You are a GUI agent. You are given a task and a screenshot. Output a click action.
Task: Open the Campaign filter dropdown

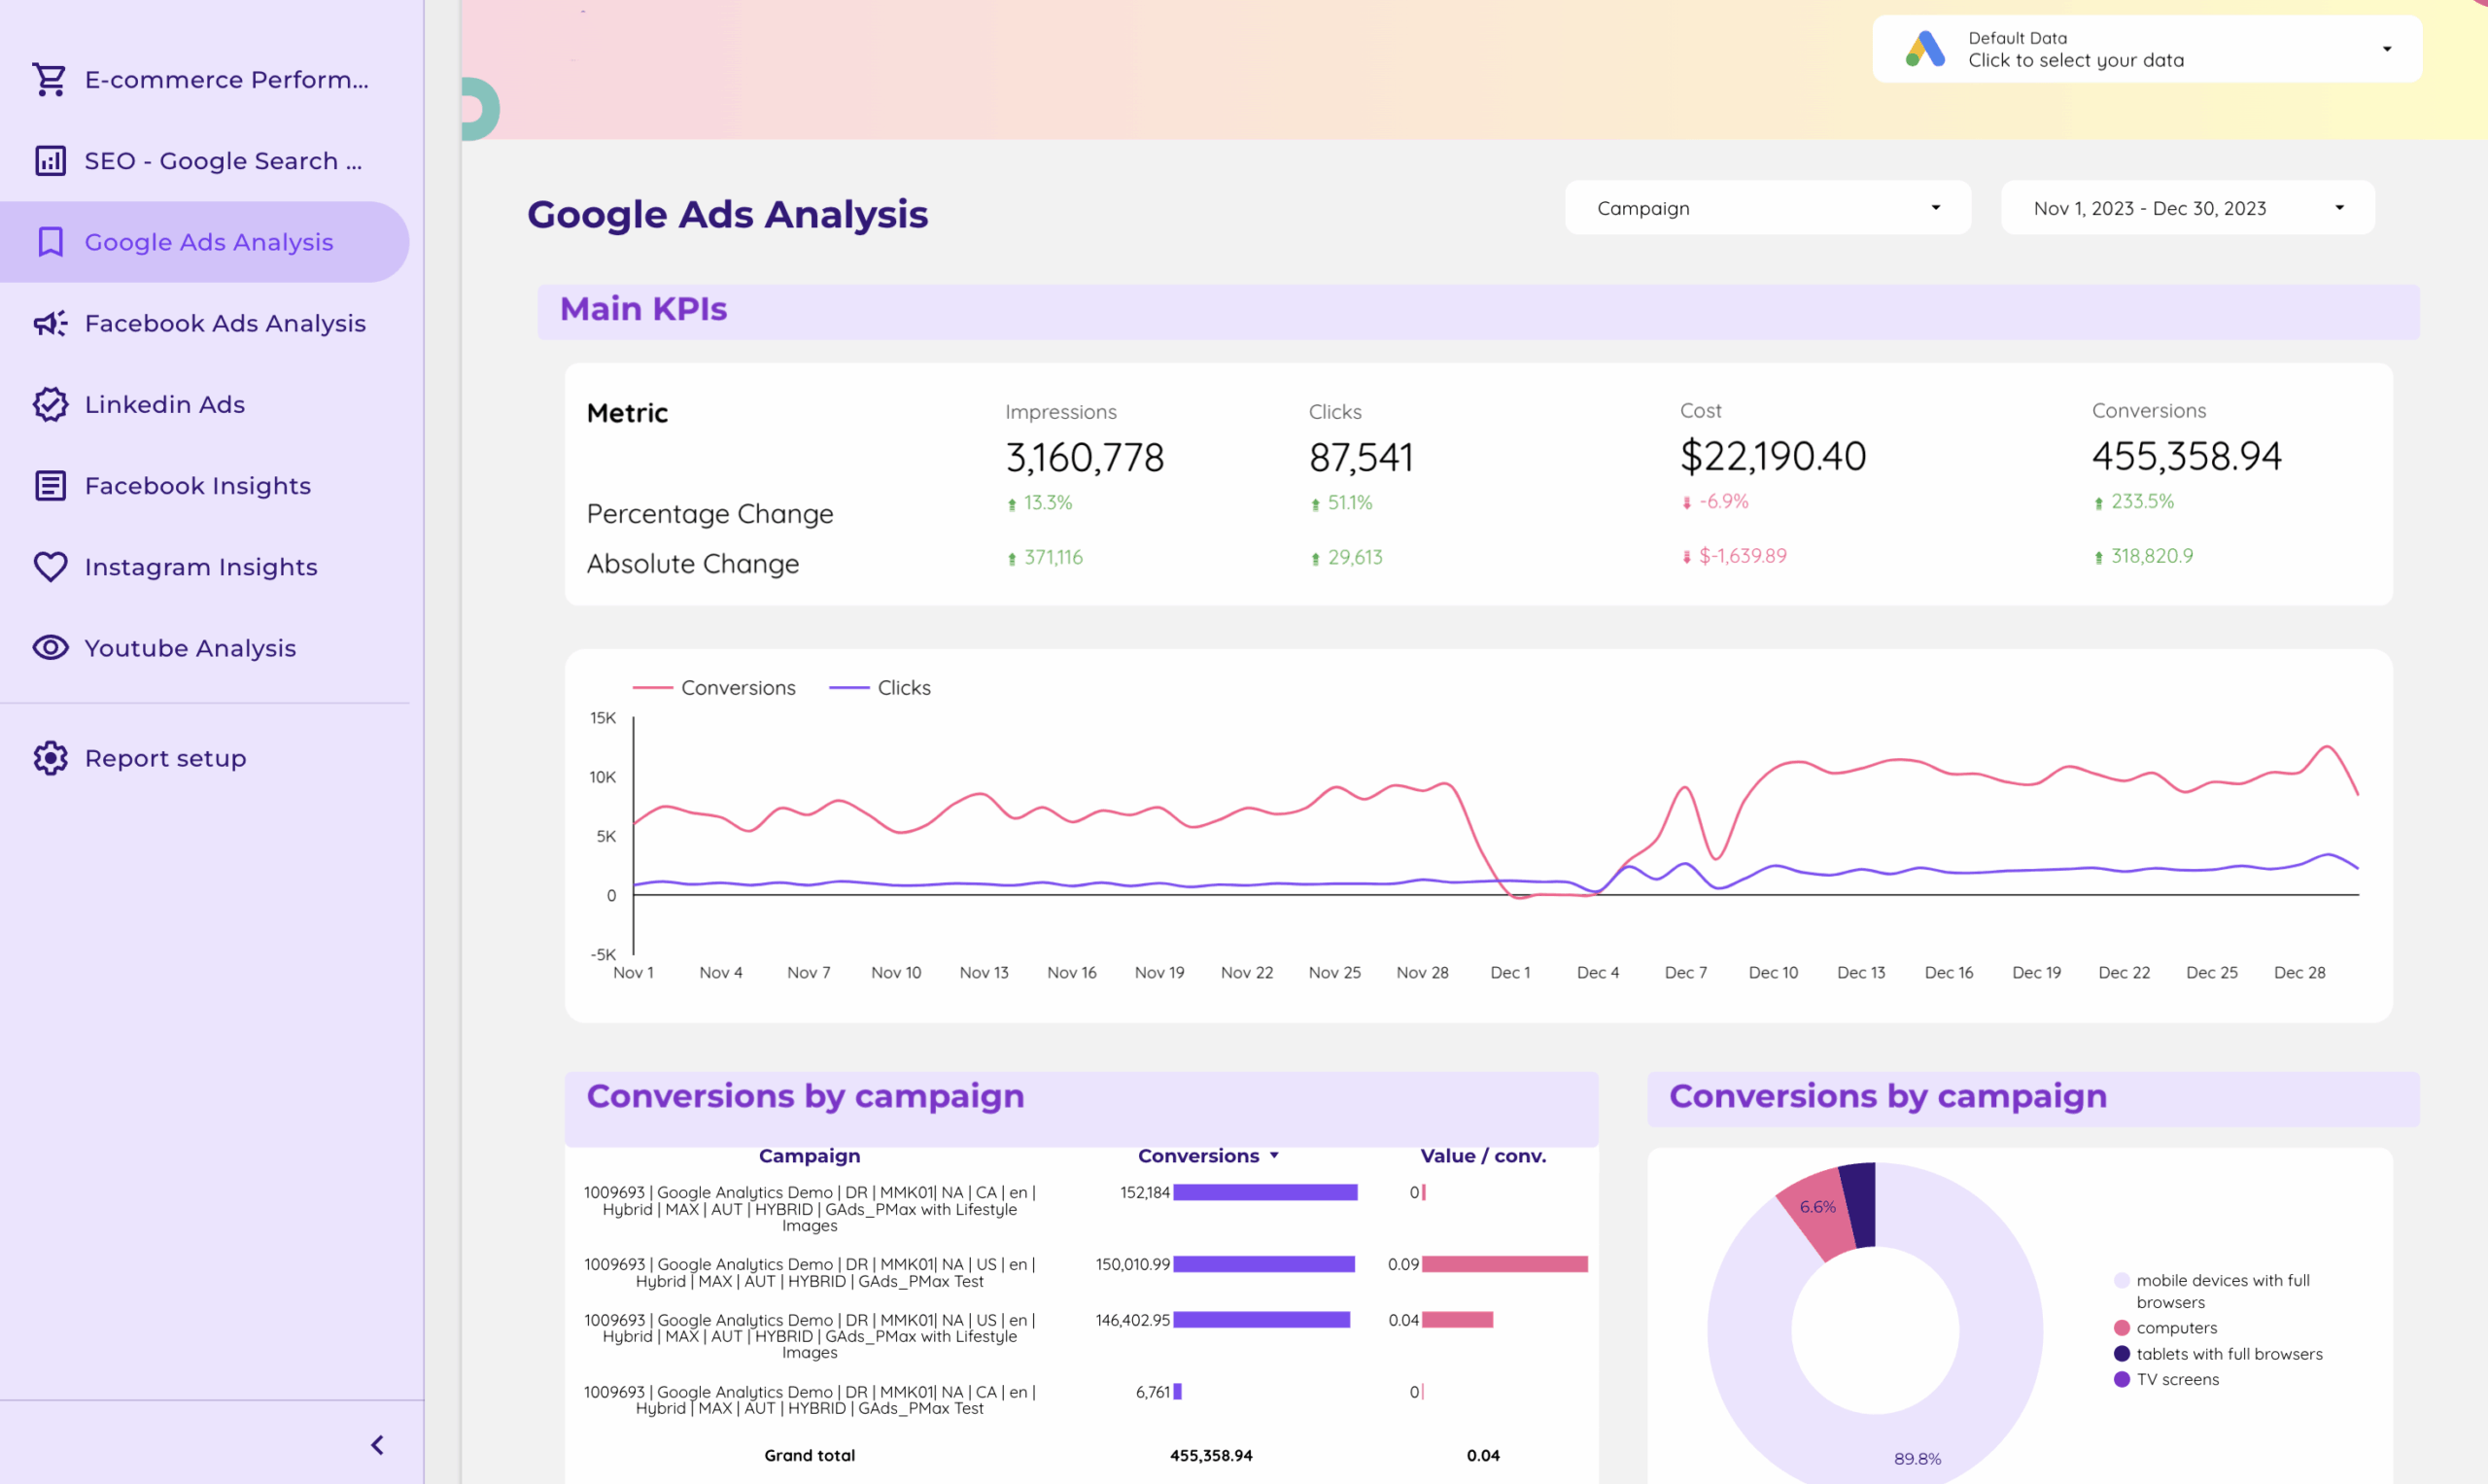[1767, 208]
